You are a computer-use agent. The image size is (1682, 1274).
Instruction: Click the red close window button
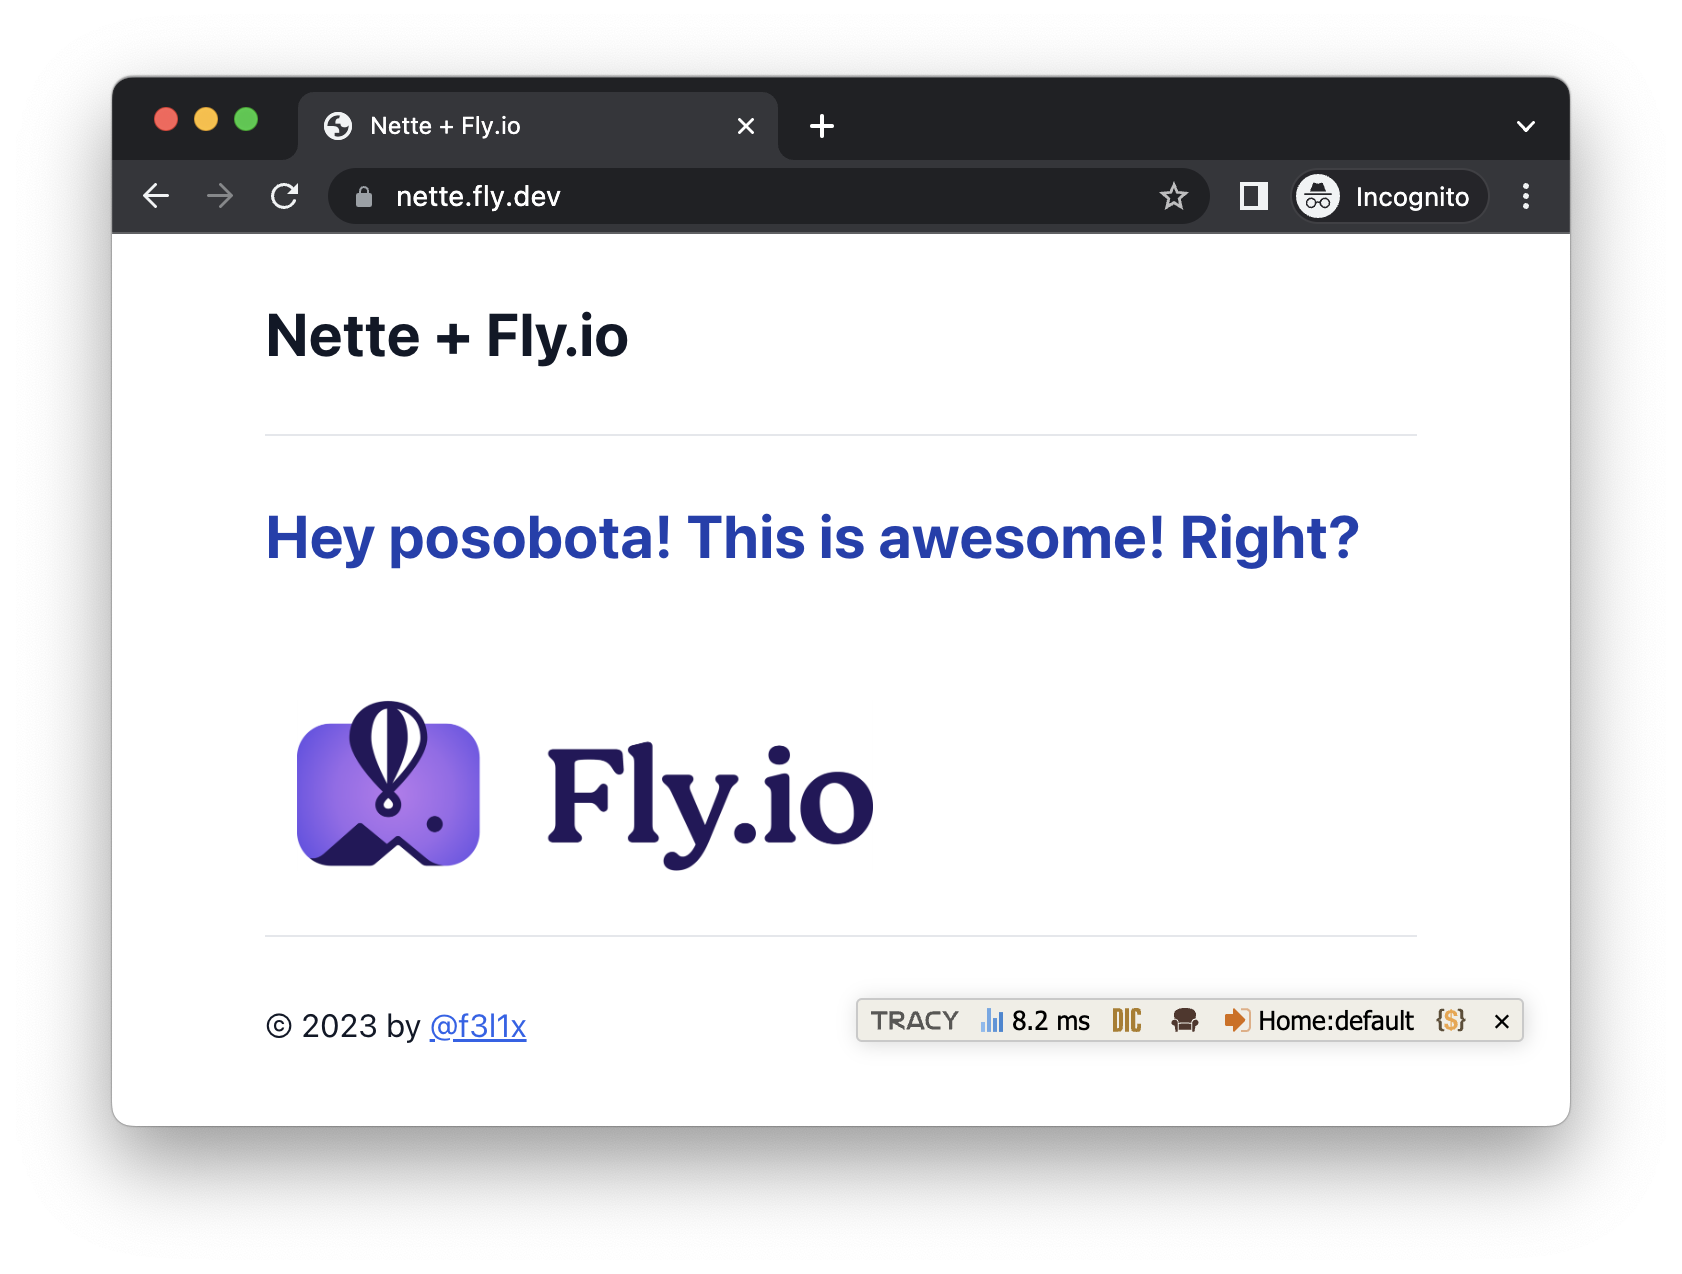click(166, 120)
